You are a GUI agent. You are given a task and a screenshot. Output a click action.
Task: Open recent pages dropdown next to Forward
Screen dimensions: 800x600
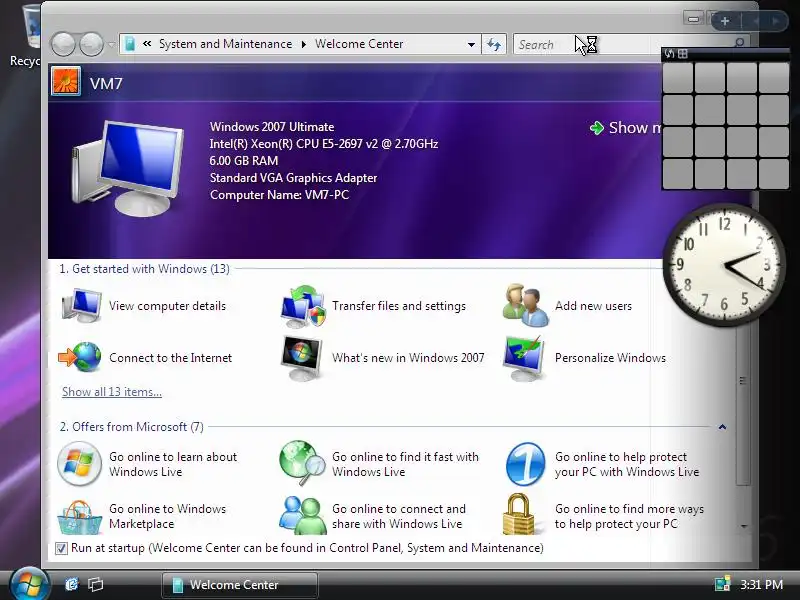(111, 44)
